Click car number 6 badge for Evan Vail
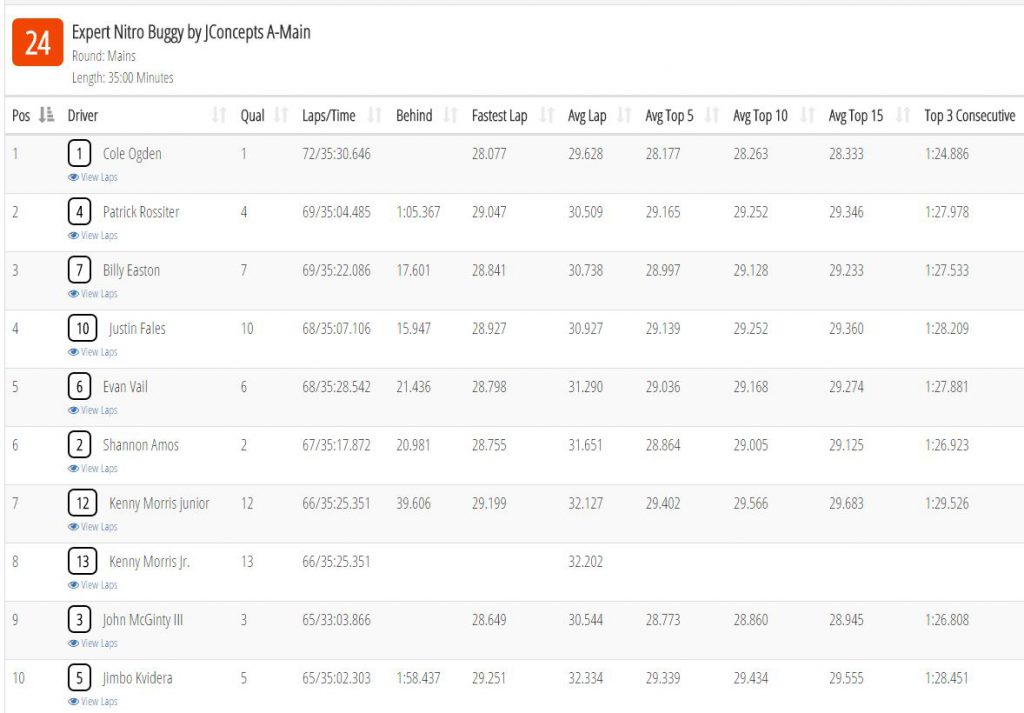 (x=80, y=387)
